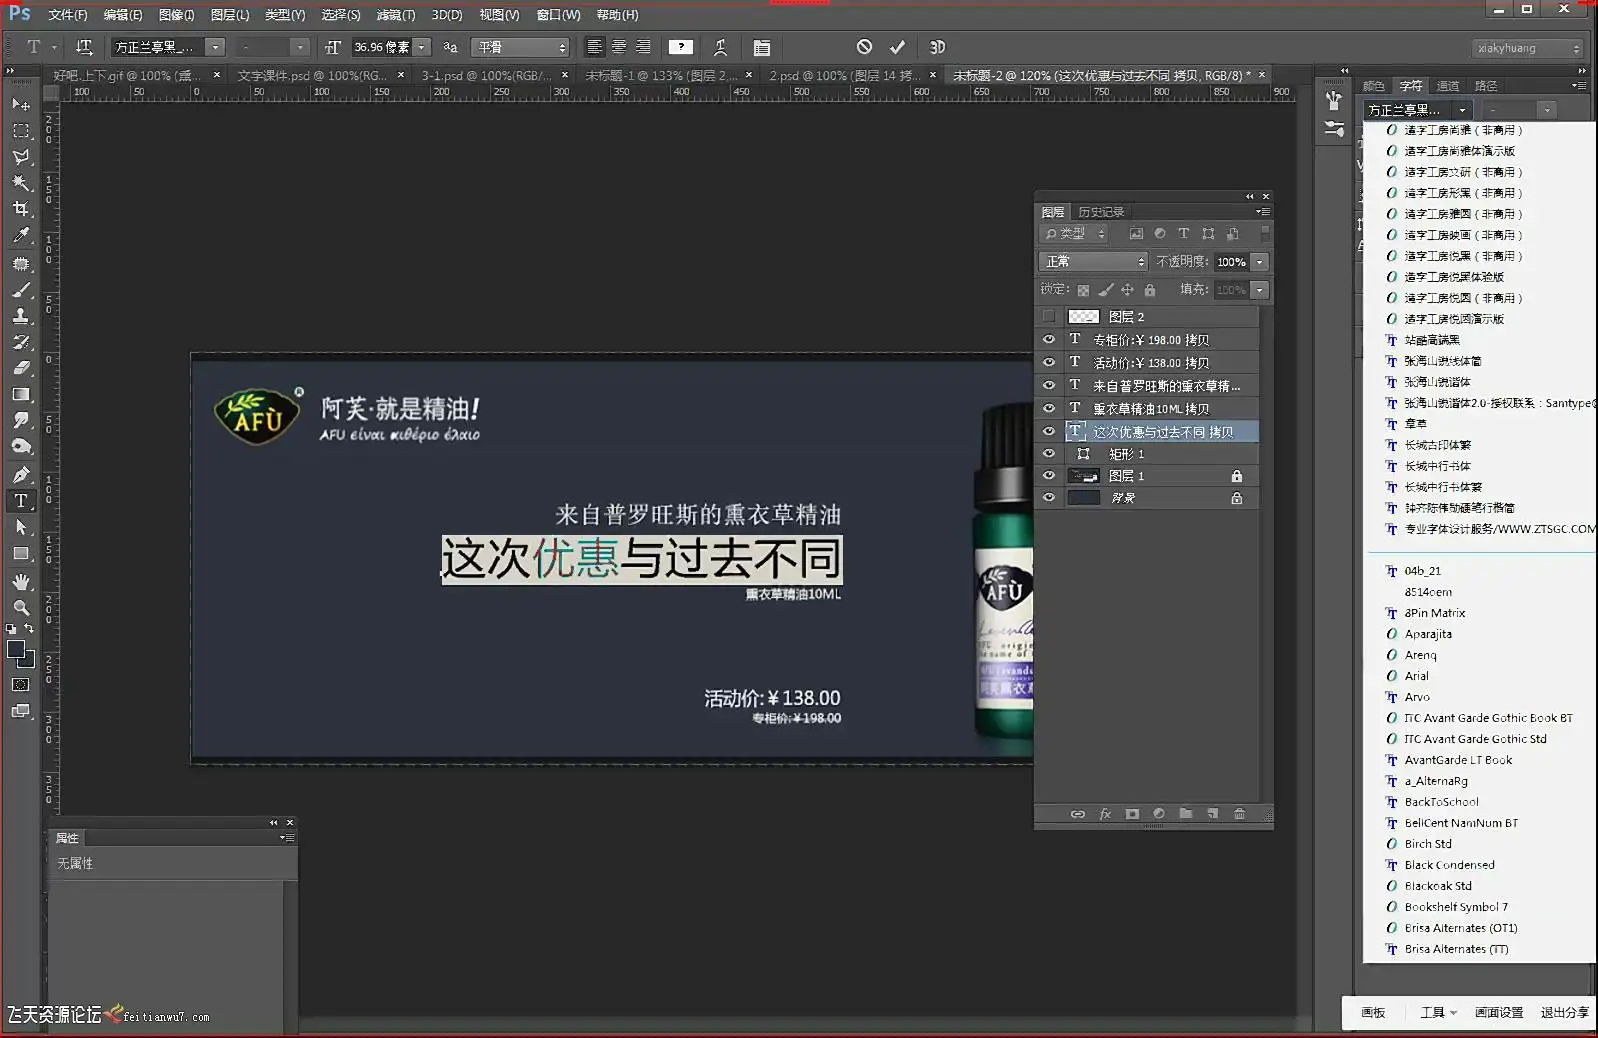1598x1038 pixels.
Task: Select the Hand tool
Action: 21,581
